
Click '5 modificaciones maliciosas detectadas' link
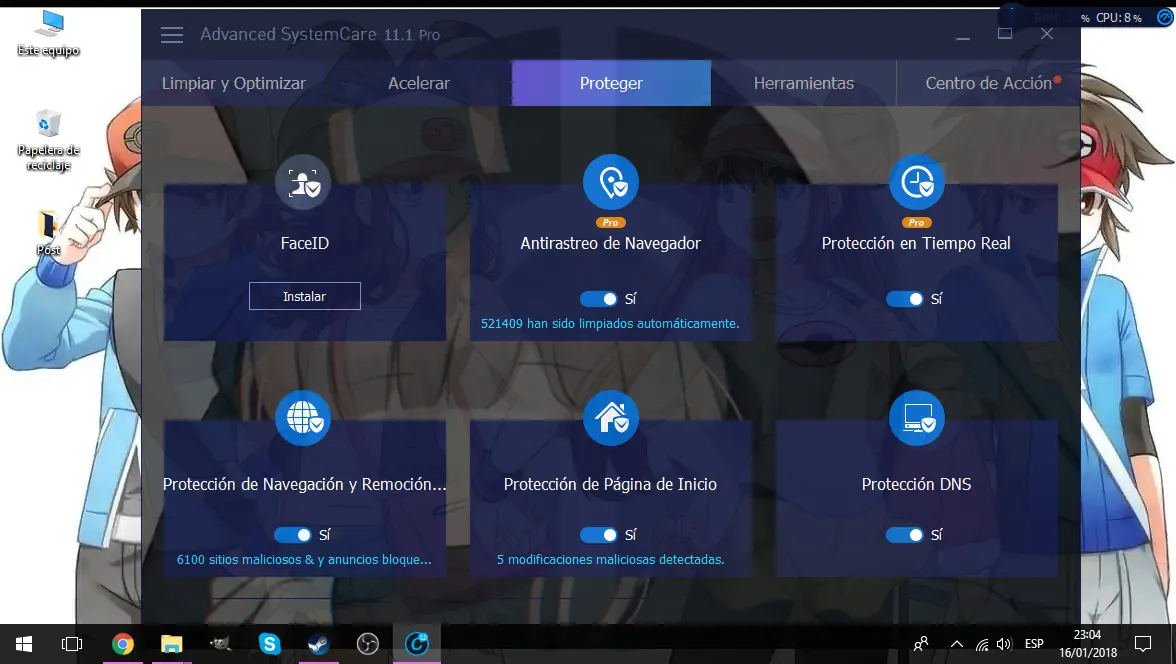click(x=610, y=559)
